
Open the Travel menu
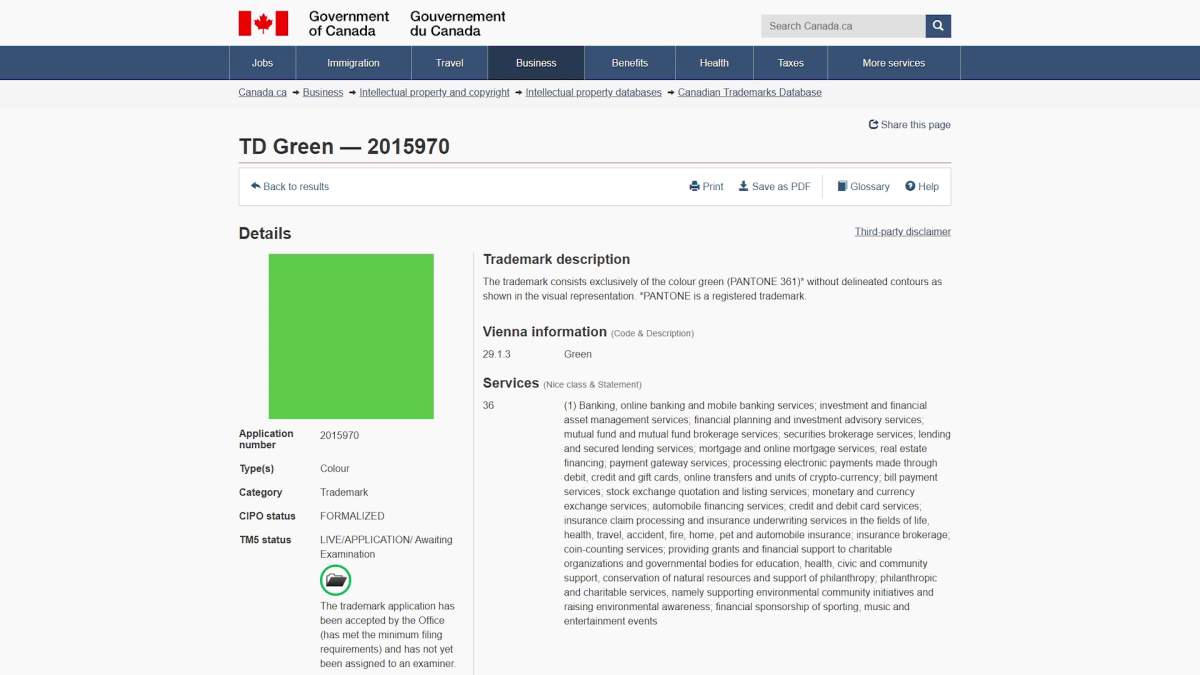[x=449, y=63]
